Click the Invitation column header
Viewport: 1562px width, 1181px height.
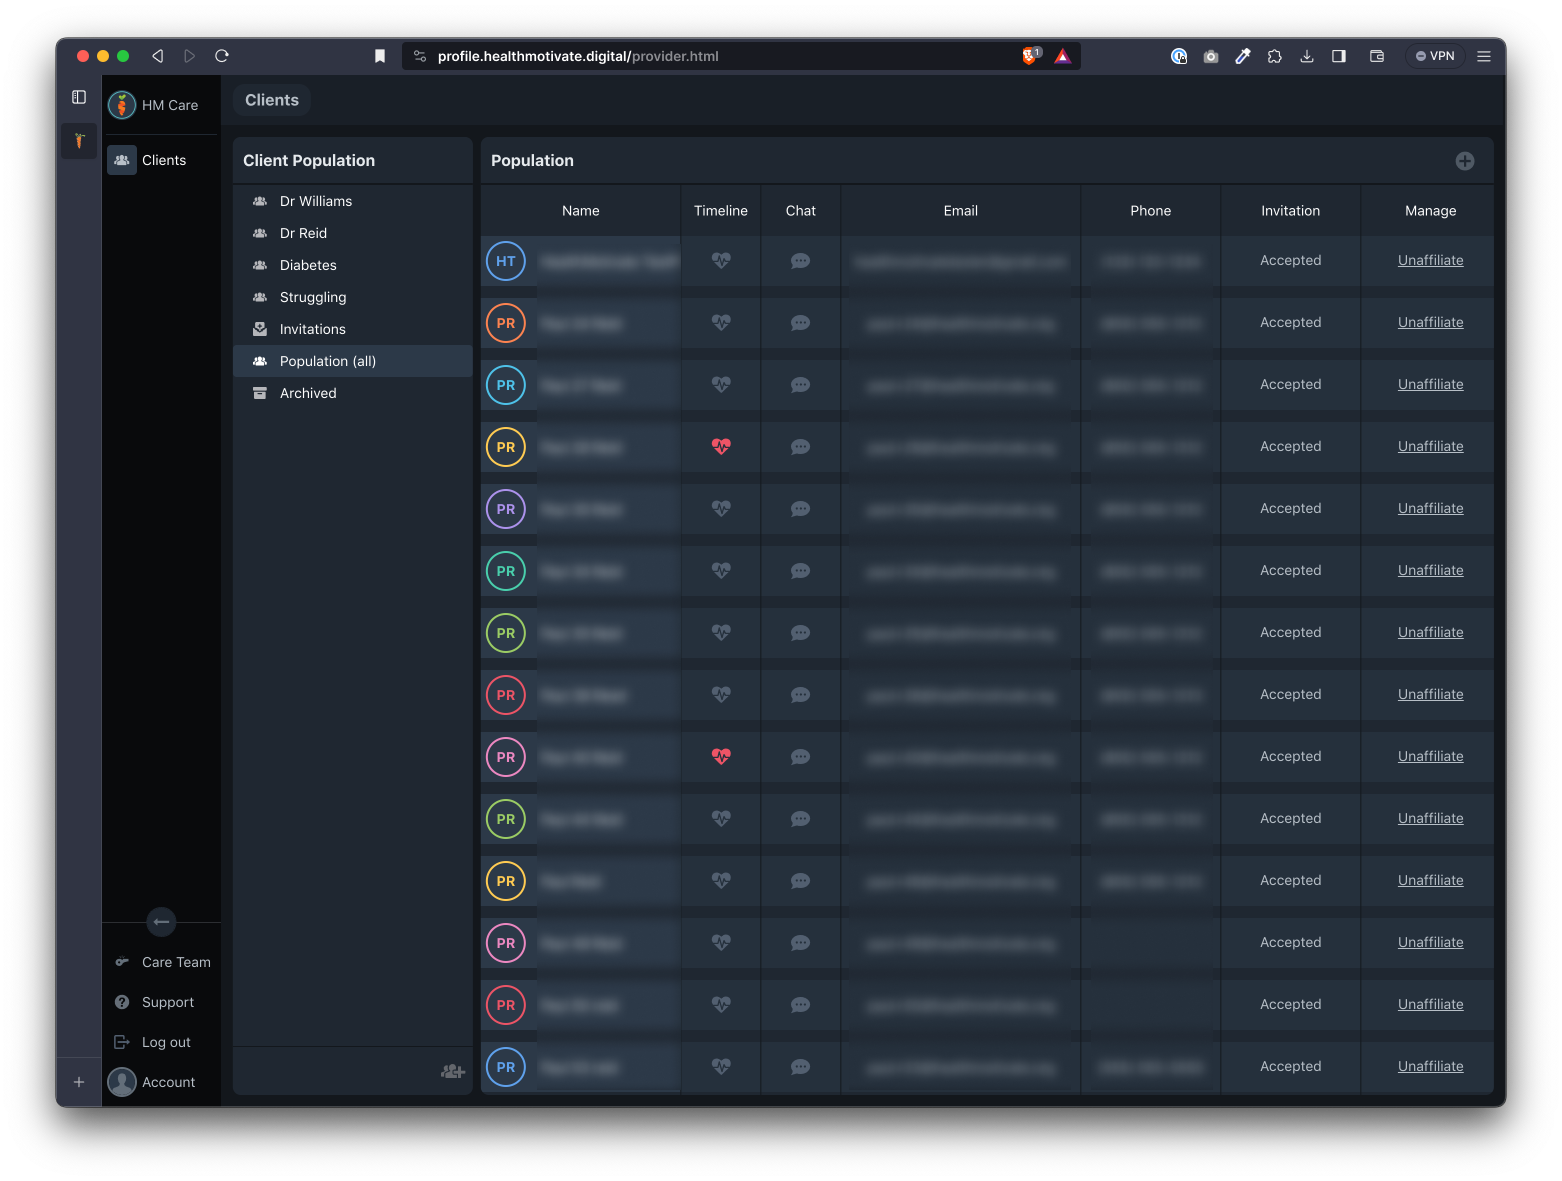point(1291,211)
